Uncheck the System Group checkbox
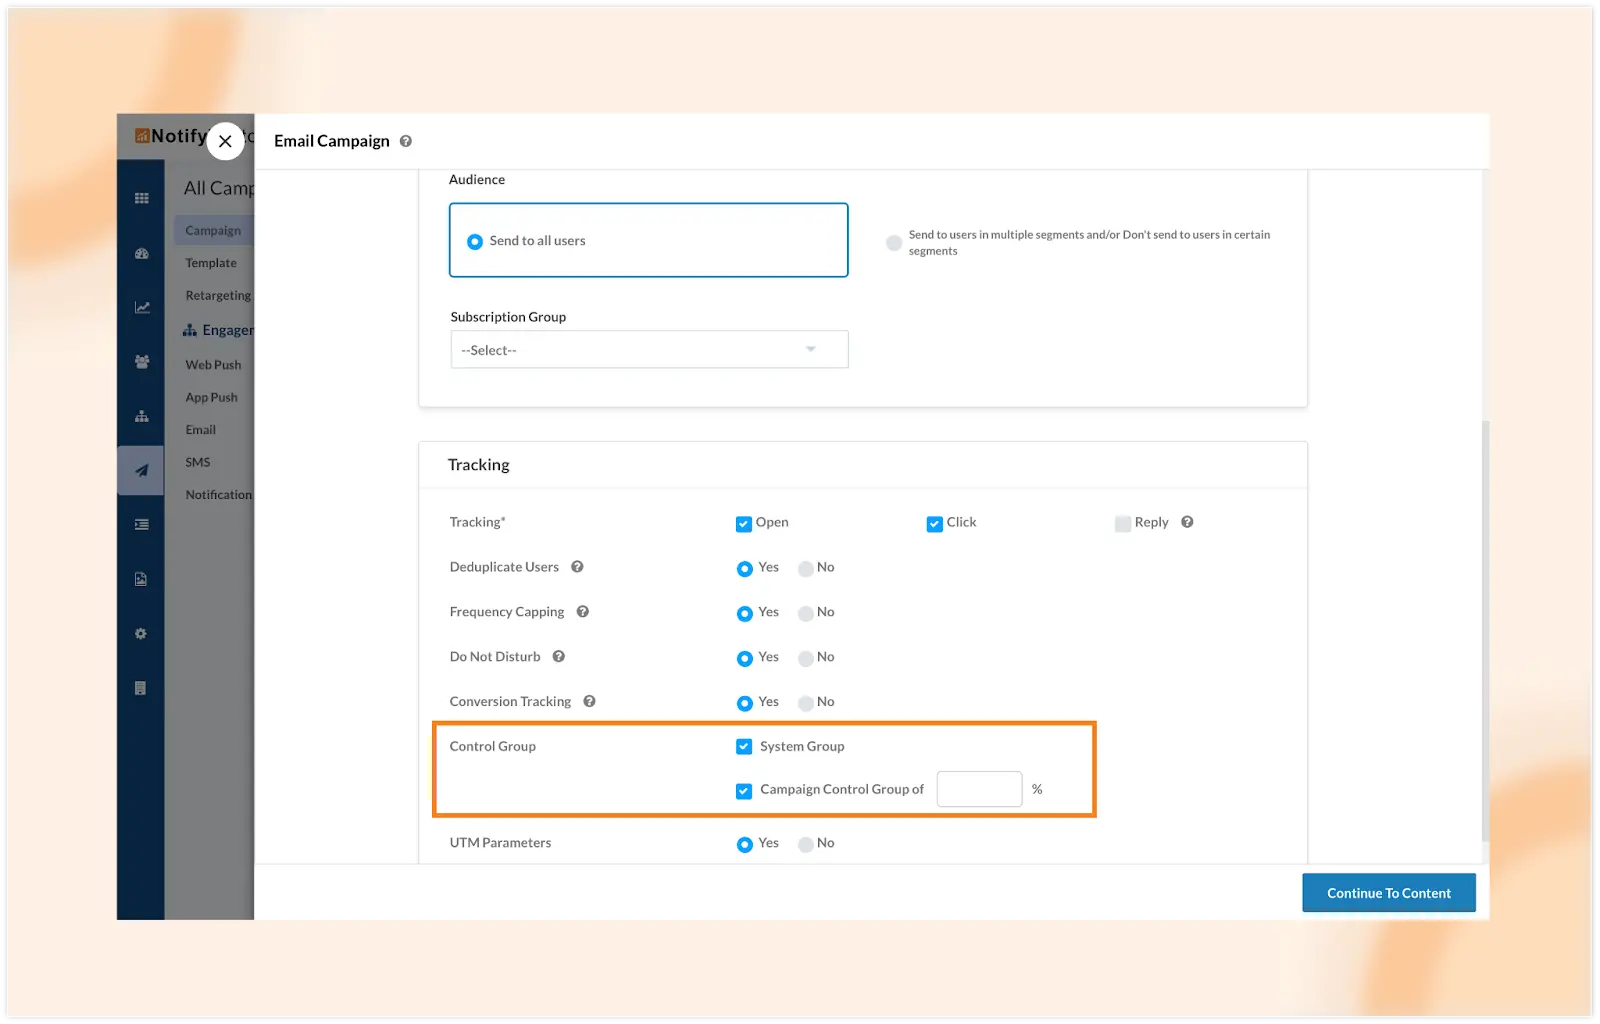The width and height of the screenshot is (1600, 1024). (744, 747)
